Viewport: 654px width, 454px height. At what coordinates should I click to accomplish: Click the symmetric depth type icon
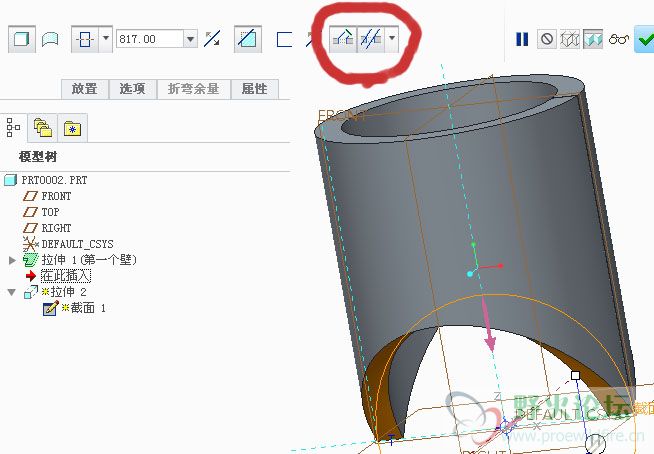point(85,39)
